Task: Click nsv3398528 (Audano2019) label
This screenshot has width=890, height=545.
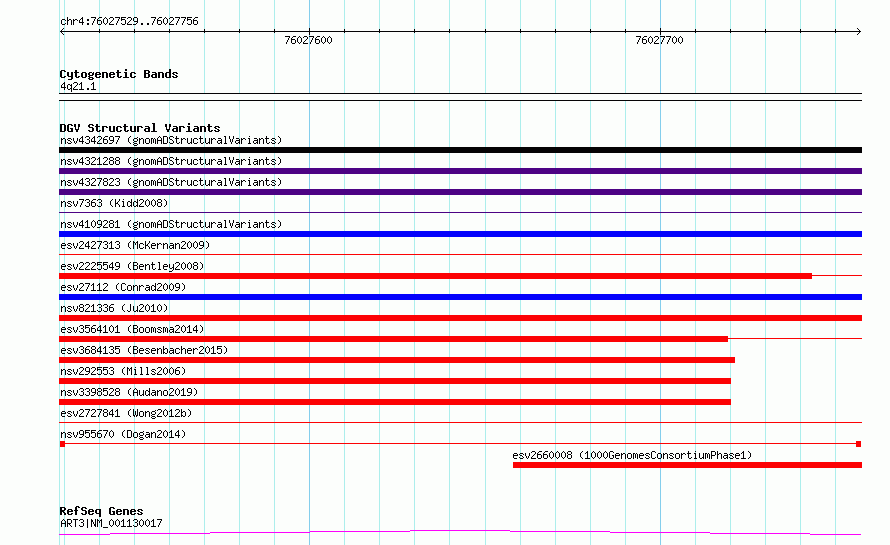Action: point(129,392)
